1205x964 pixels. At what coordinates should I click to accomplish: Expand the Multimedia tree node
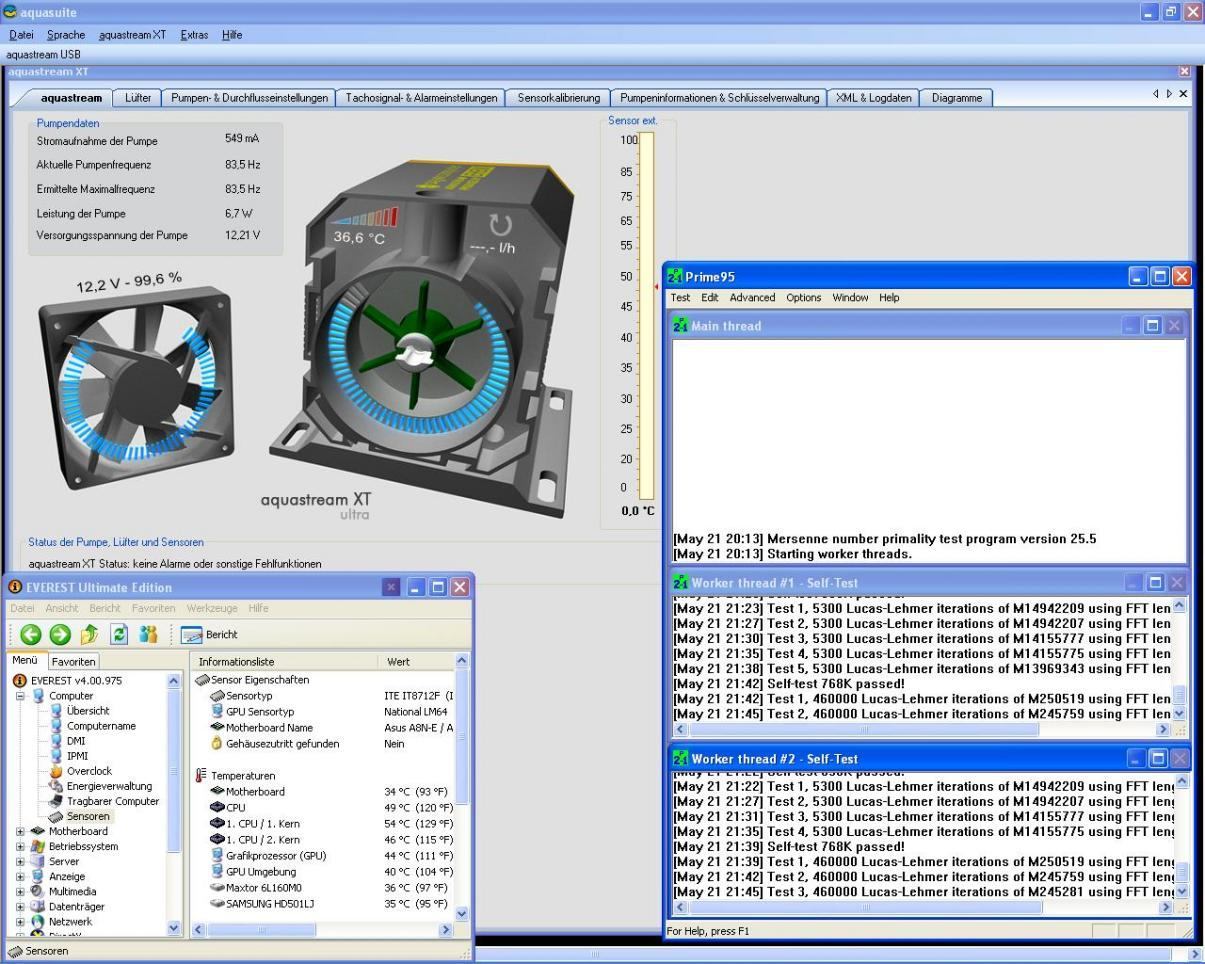20,891
